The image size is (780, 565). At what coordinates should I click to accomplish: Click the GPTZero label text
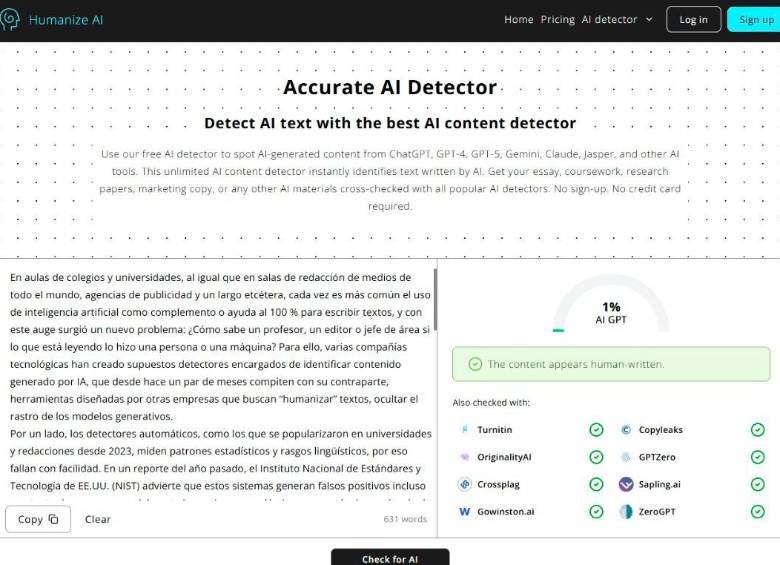click(657, 457)
